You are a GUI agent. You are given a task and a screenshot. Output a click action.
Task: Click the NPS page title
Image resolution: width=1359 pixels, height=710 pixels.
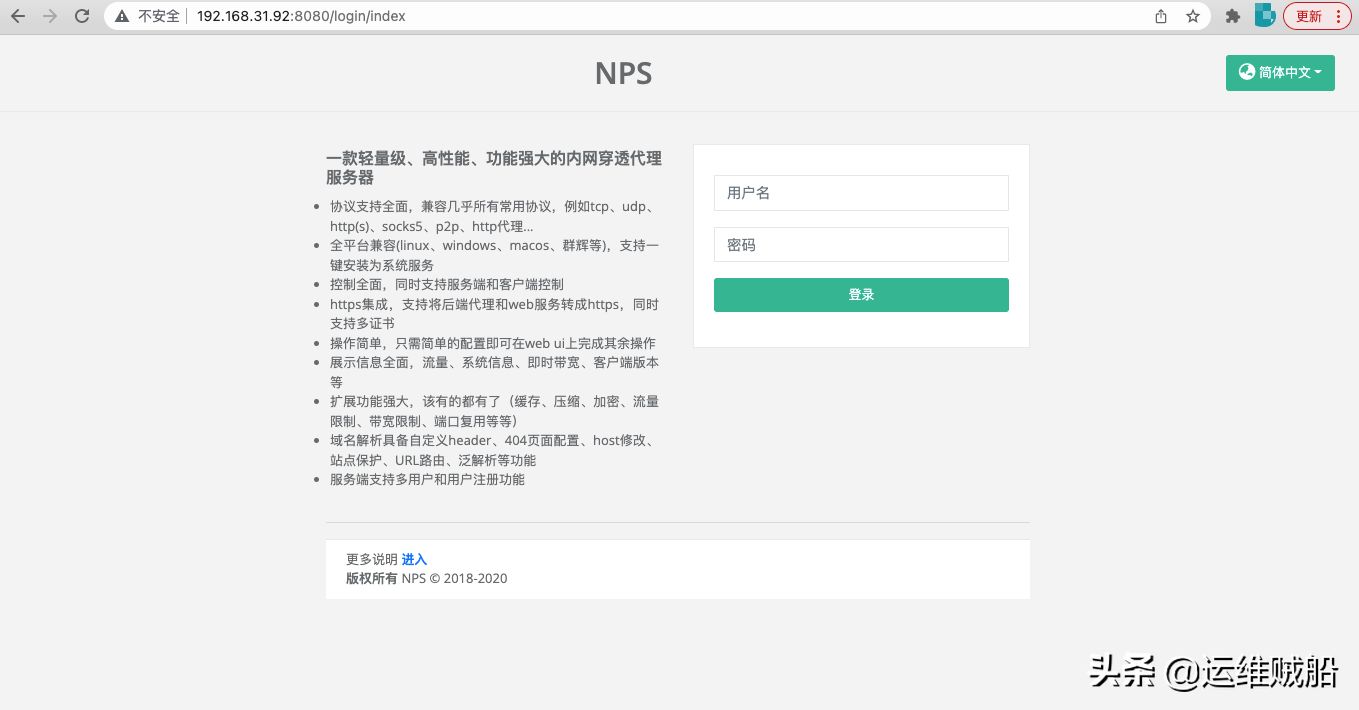tap(623, 74)
